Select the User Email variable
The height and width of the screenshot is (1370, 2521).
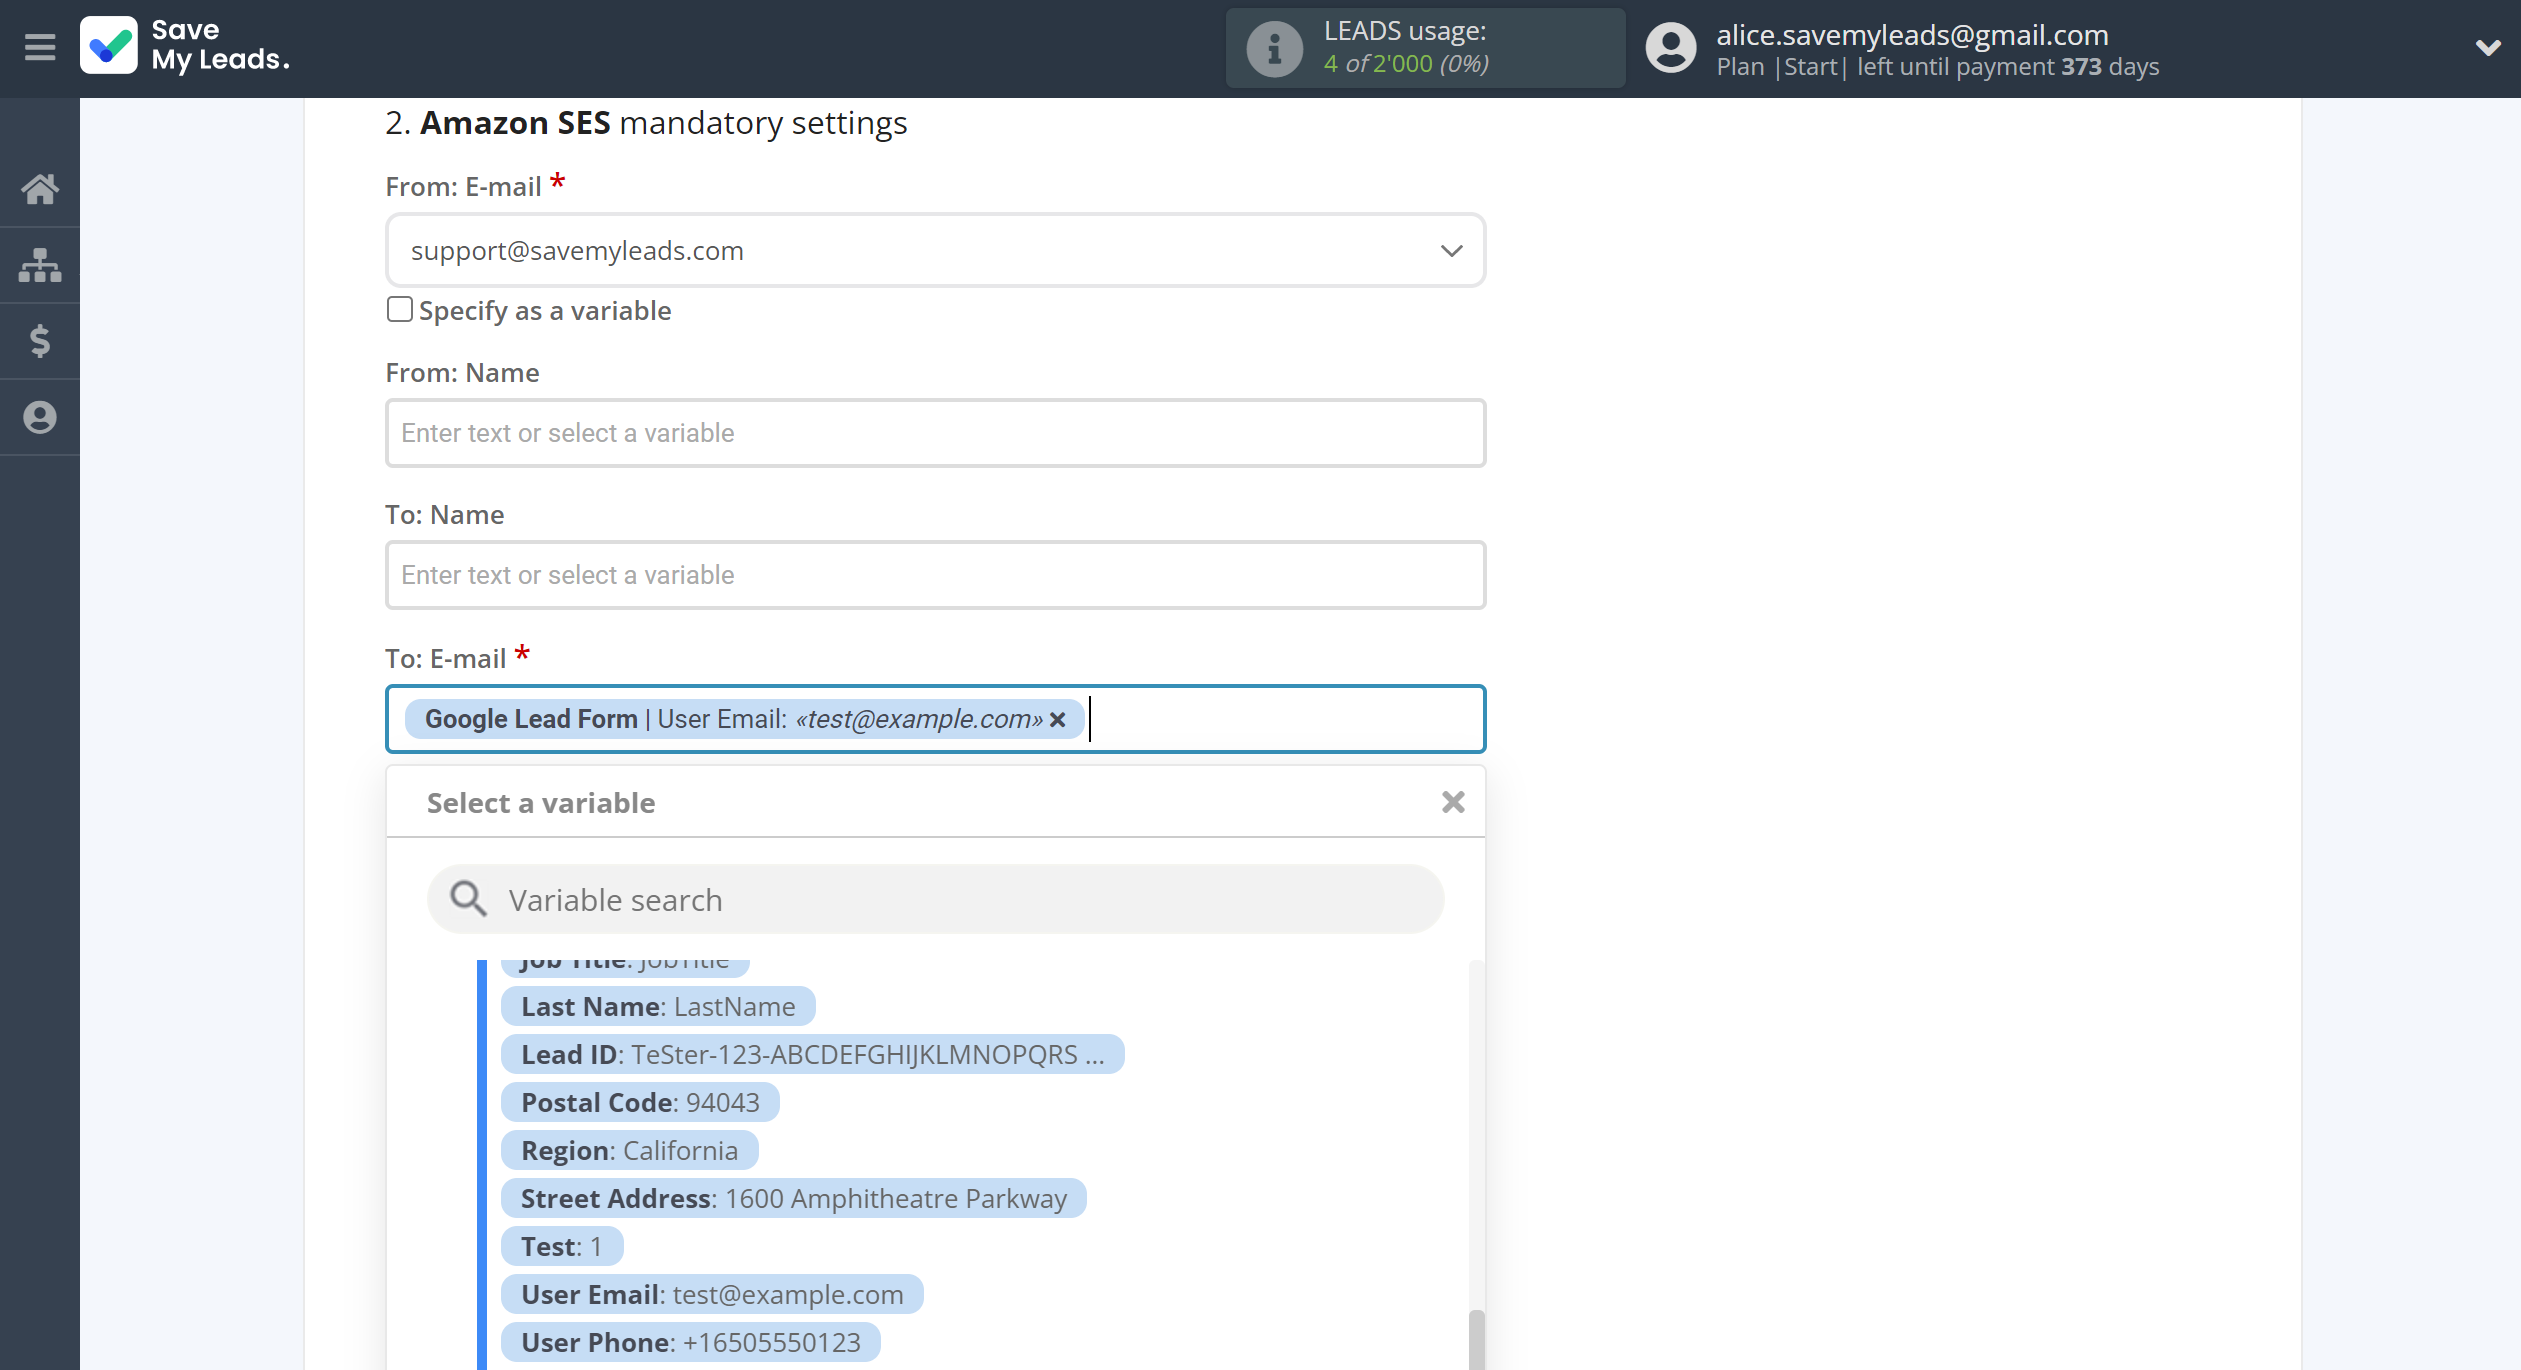click(712, 1295)
